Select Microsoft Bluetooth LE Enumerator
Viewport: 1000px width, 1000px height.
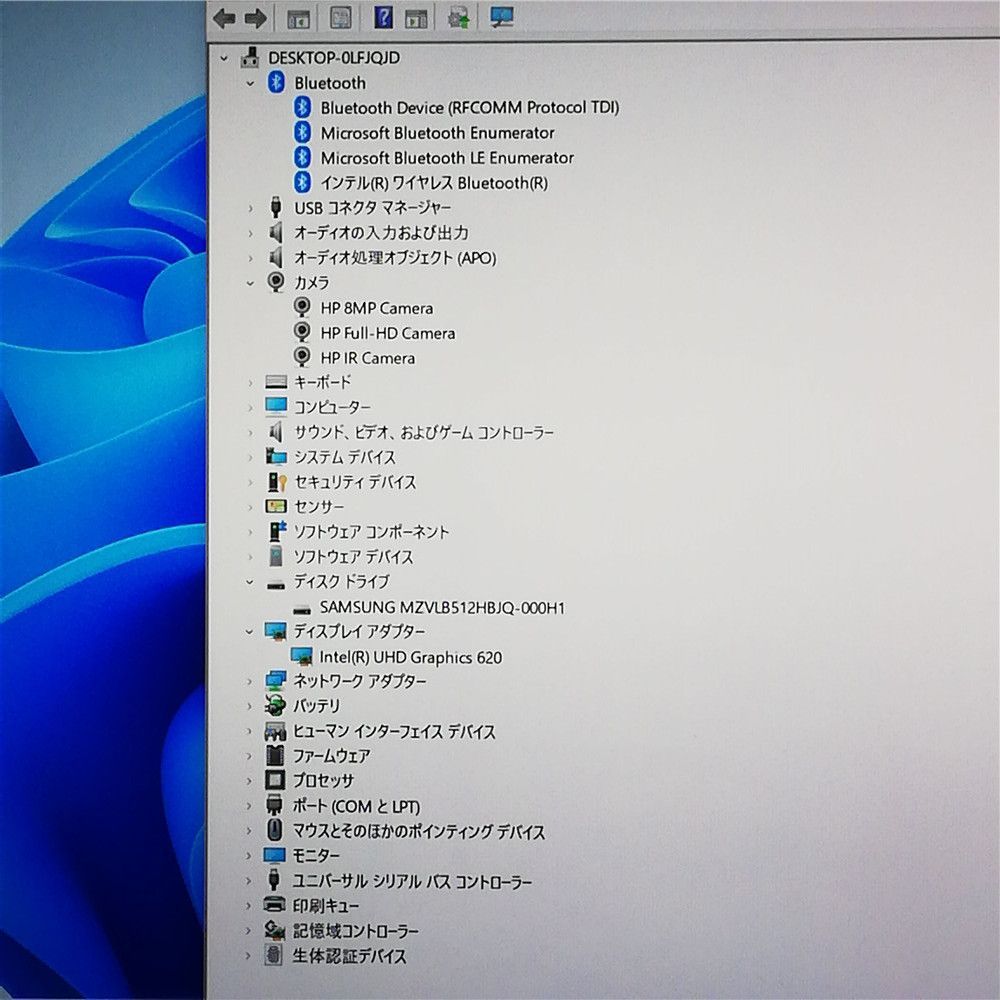pyautogui.click(x=447, y=158)
